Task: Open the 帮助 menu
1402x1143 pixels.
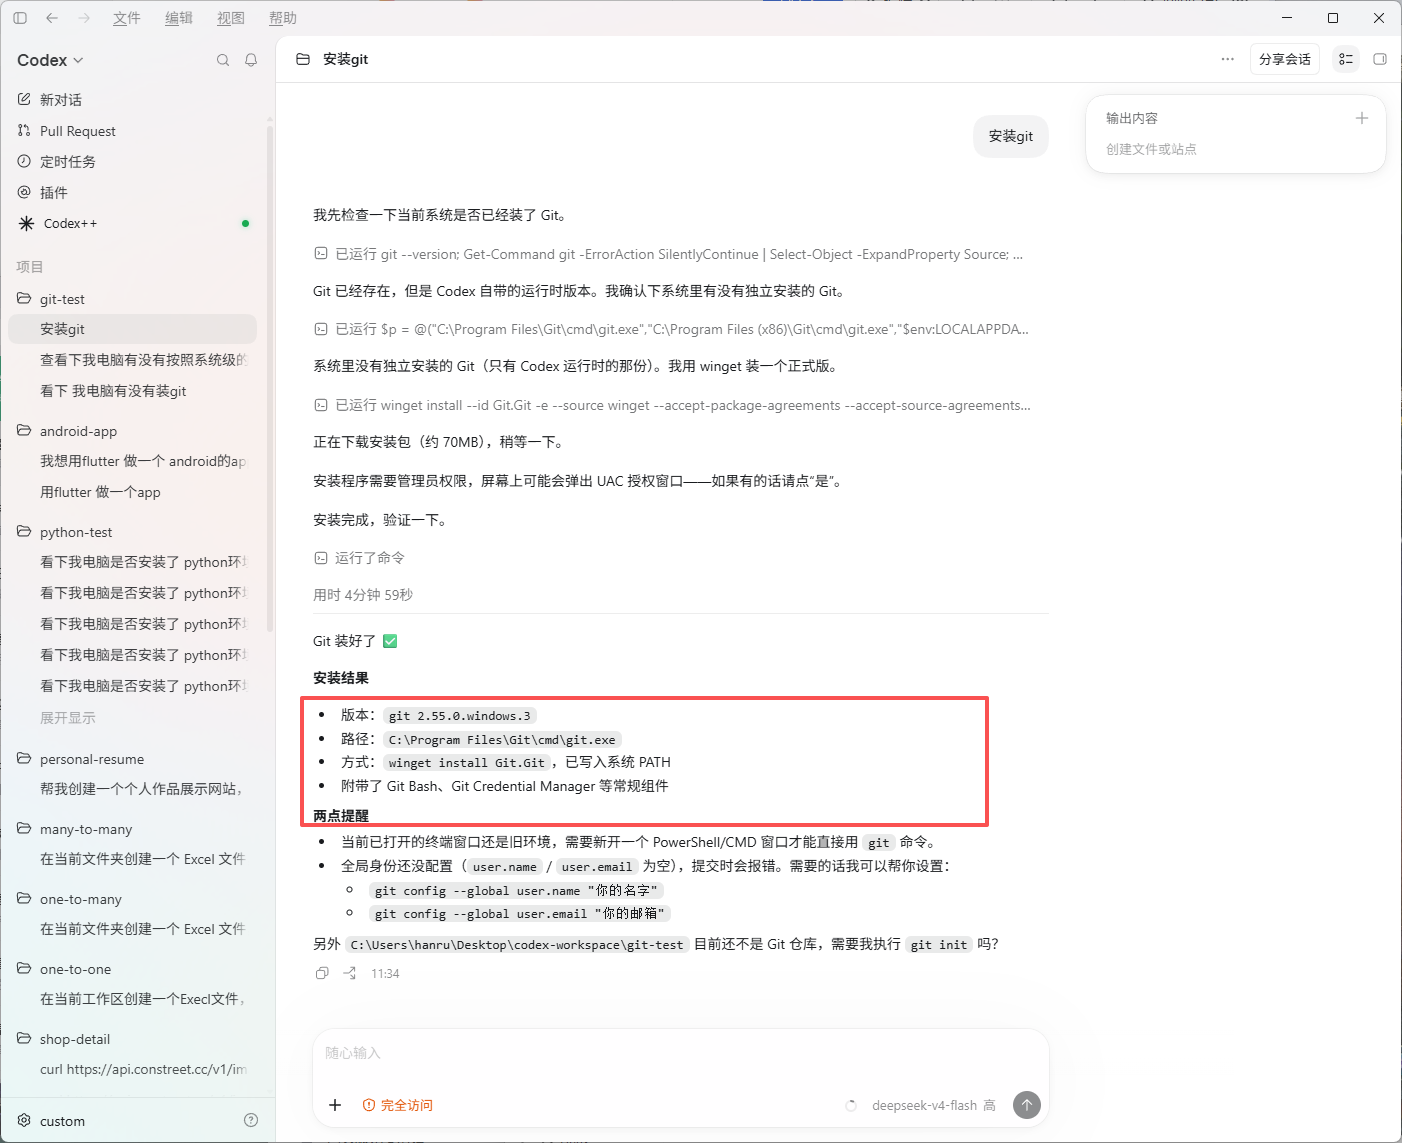Action: (x=283, y=18)
